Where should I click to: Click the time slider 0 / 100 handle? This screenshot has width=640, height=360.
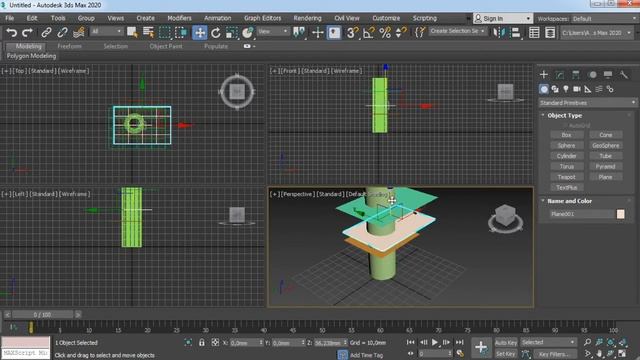(x=42, y=315)
